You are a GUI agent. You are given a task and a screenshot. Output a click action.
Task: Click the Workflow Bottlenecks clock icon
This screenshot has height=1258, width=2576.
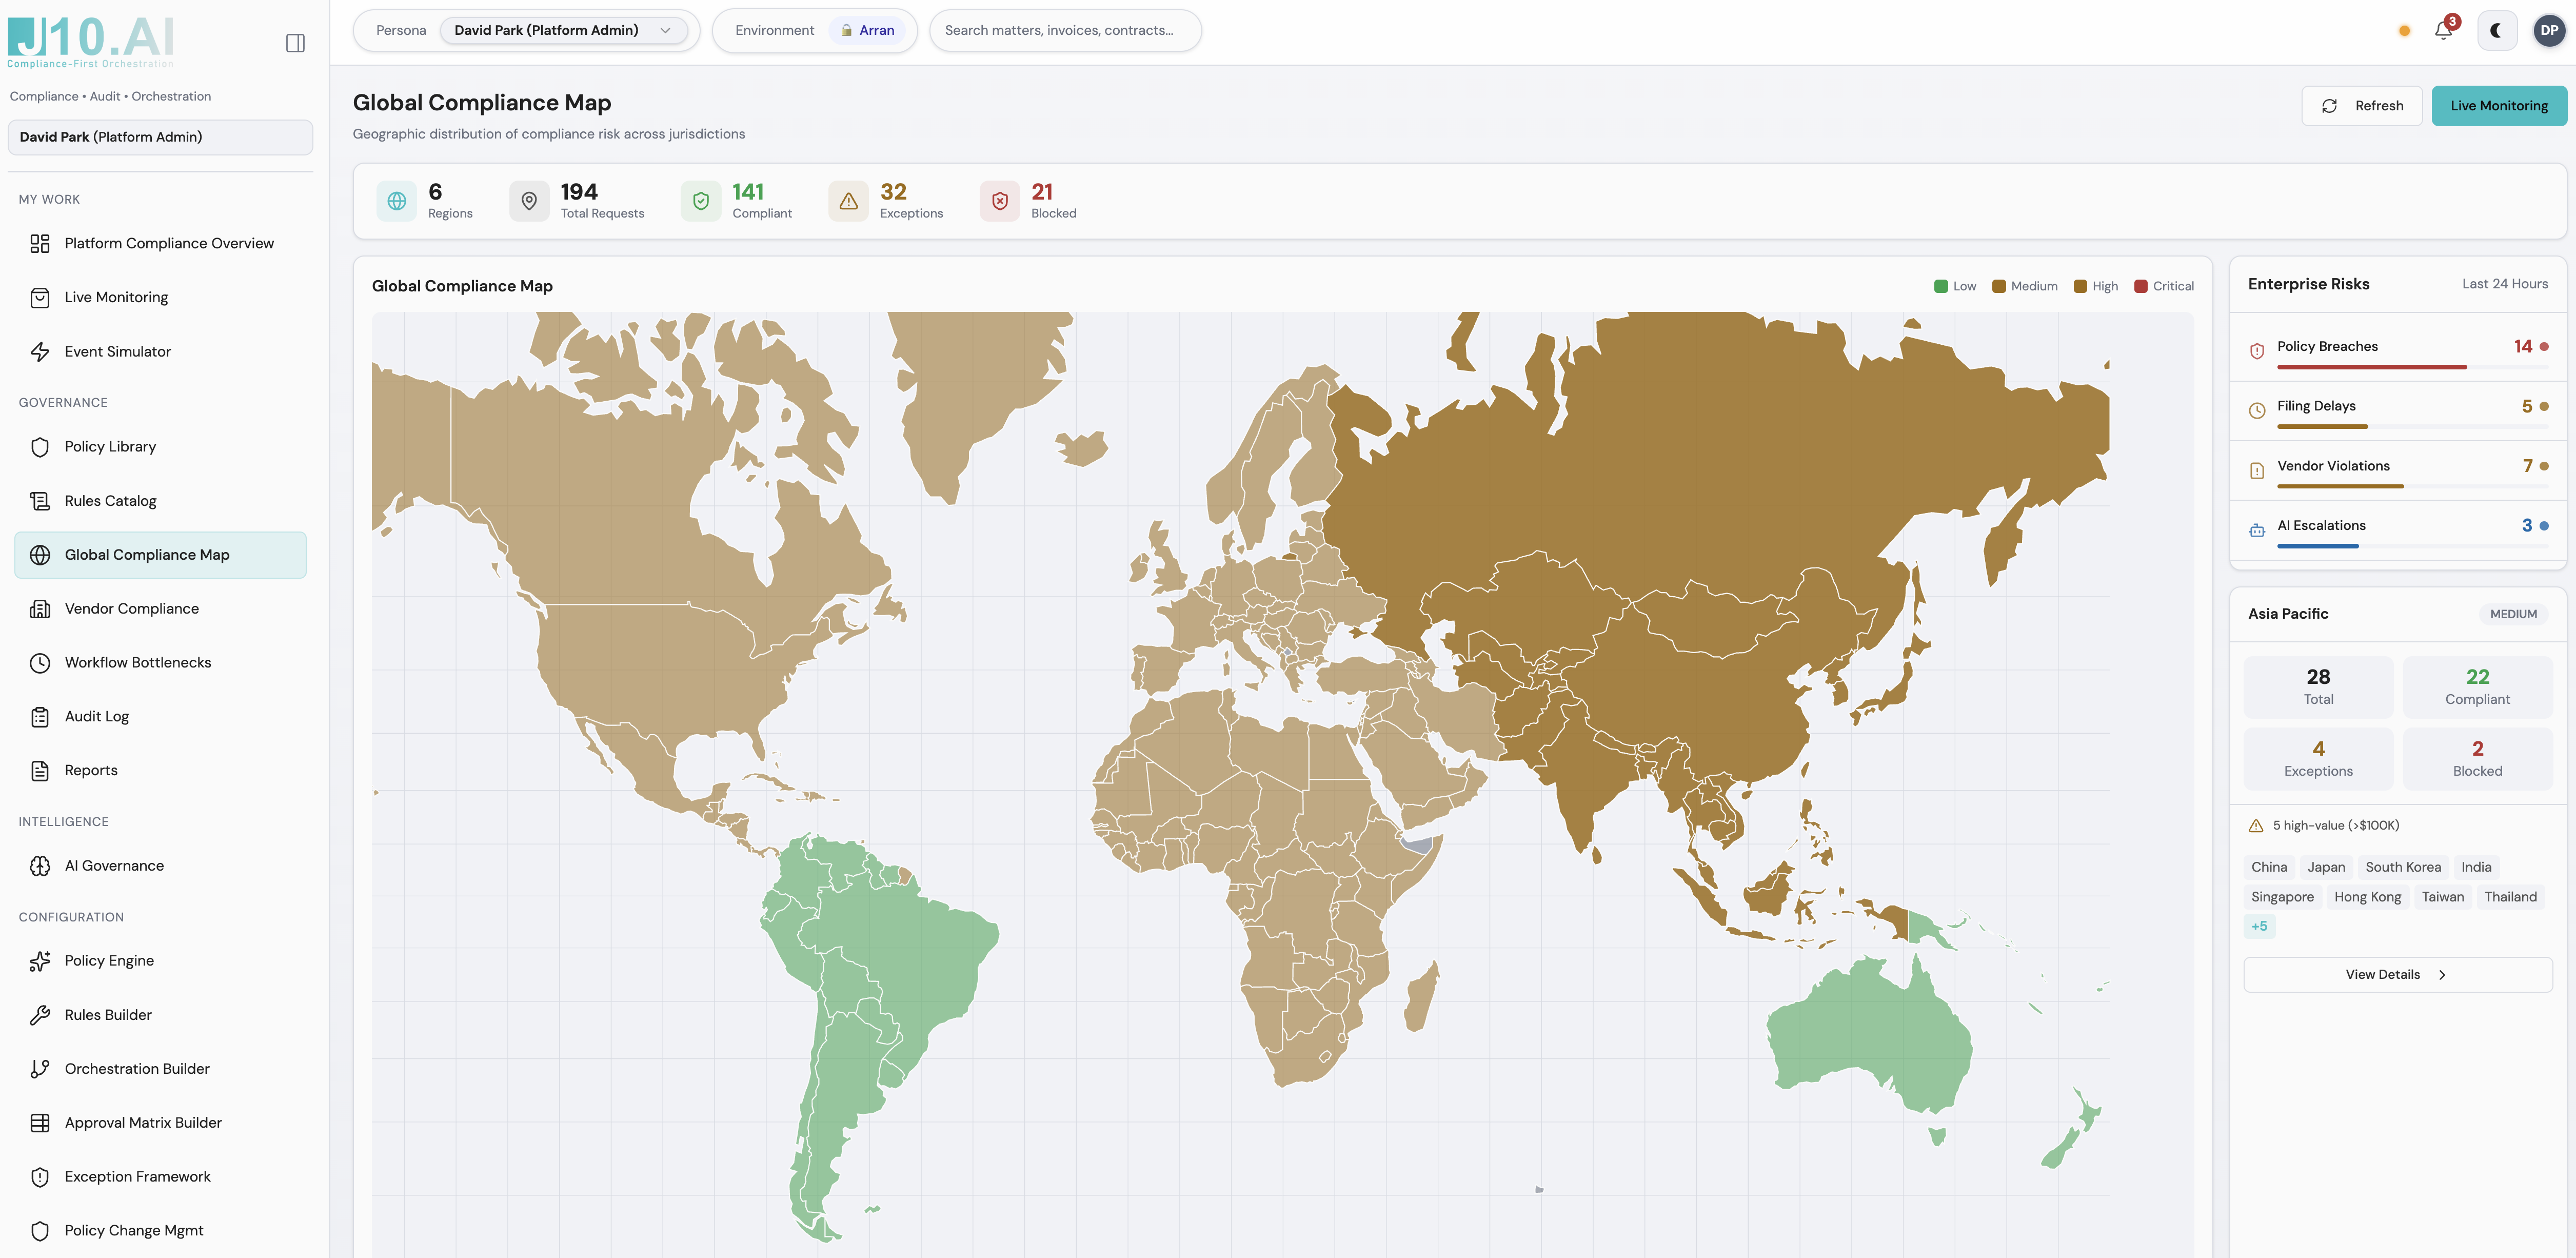pyautogui.click(x=40, y=662)
